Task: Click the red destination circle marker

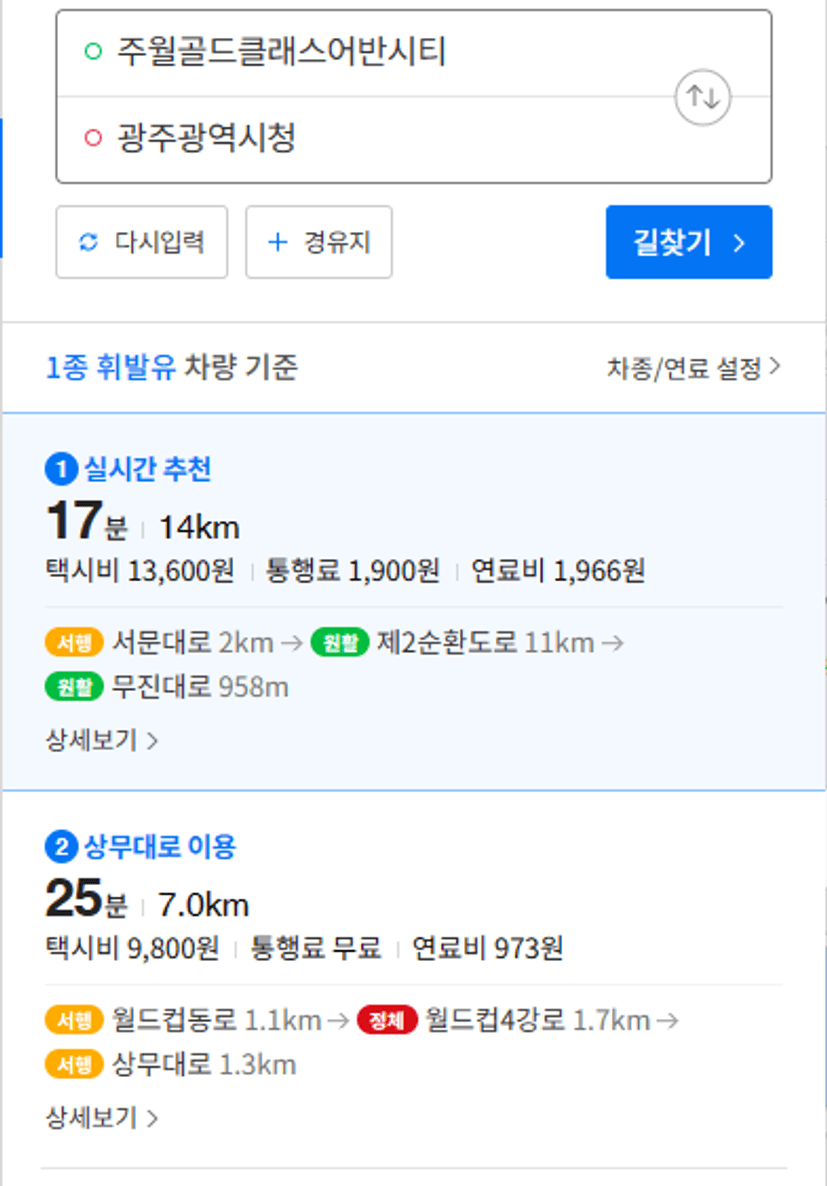Action: coord(93,138)
